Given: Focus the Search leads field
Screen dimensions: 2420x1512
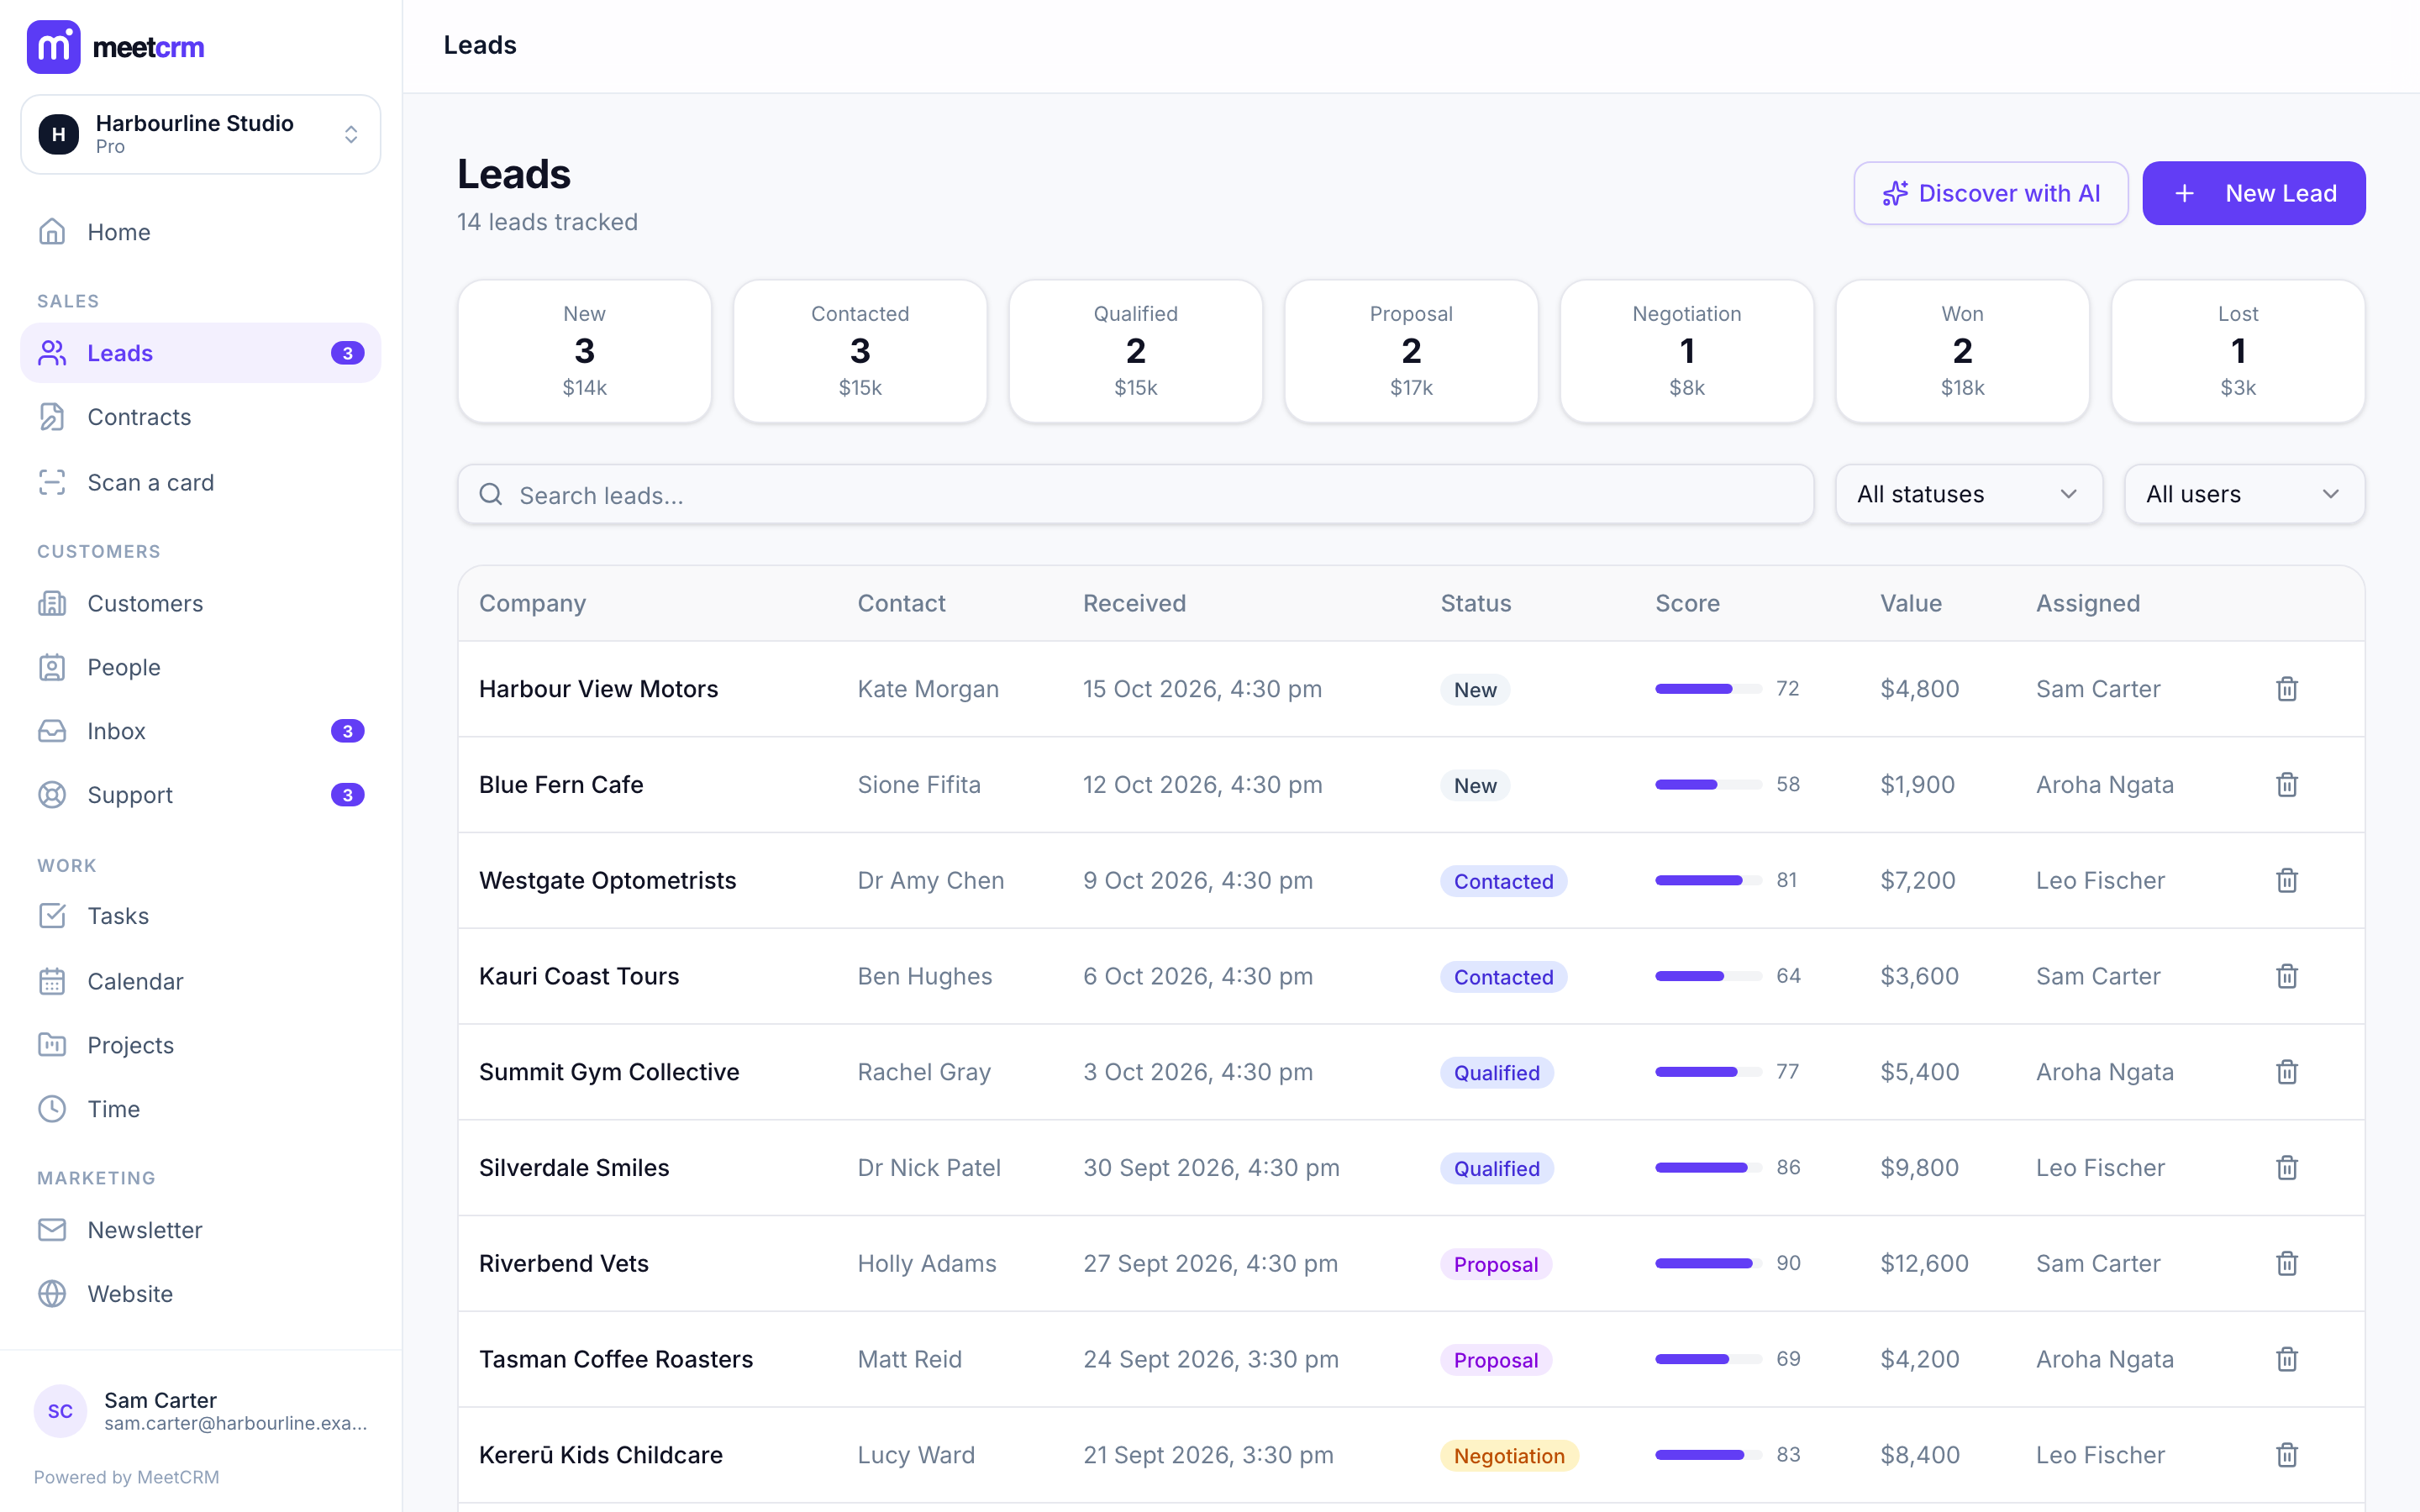Looking at the screenshot, I should coord(1135,494).
